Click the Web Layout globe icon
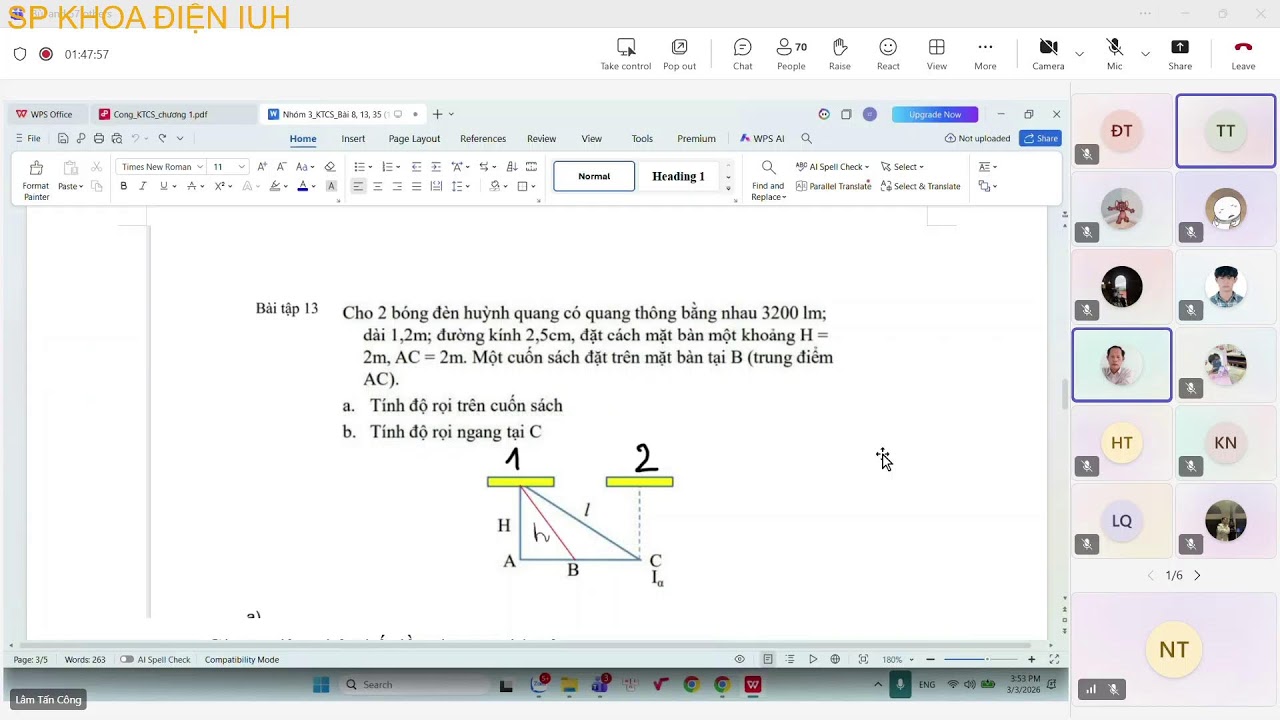1280x720 pixels. click(835, 659)
